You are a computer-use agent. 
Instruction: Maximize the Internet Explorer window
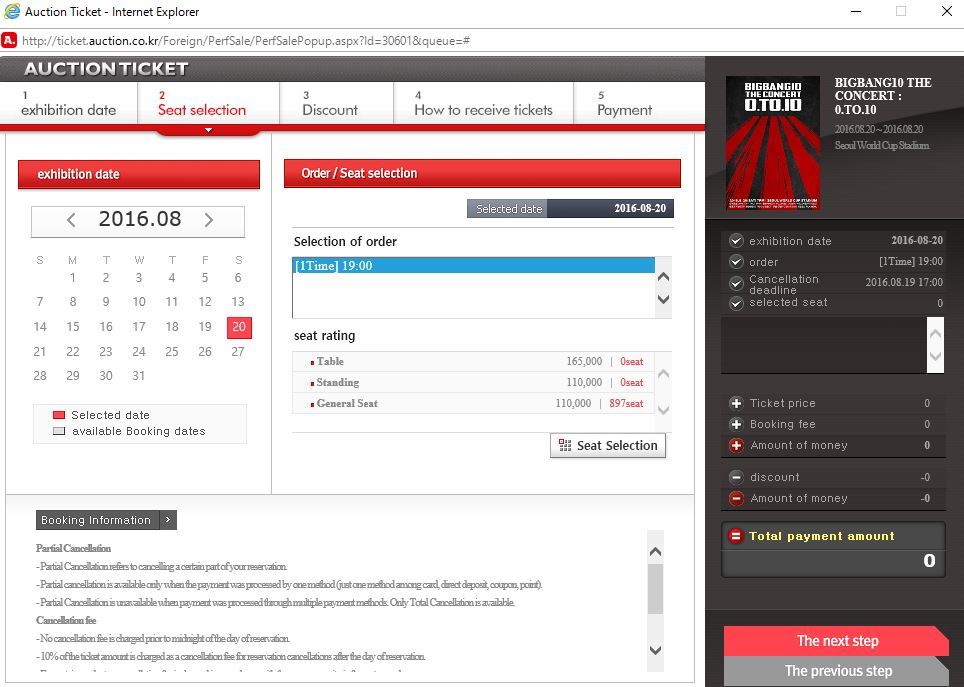coord(901,11)
